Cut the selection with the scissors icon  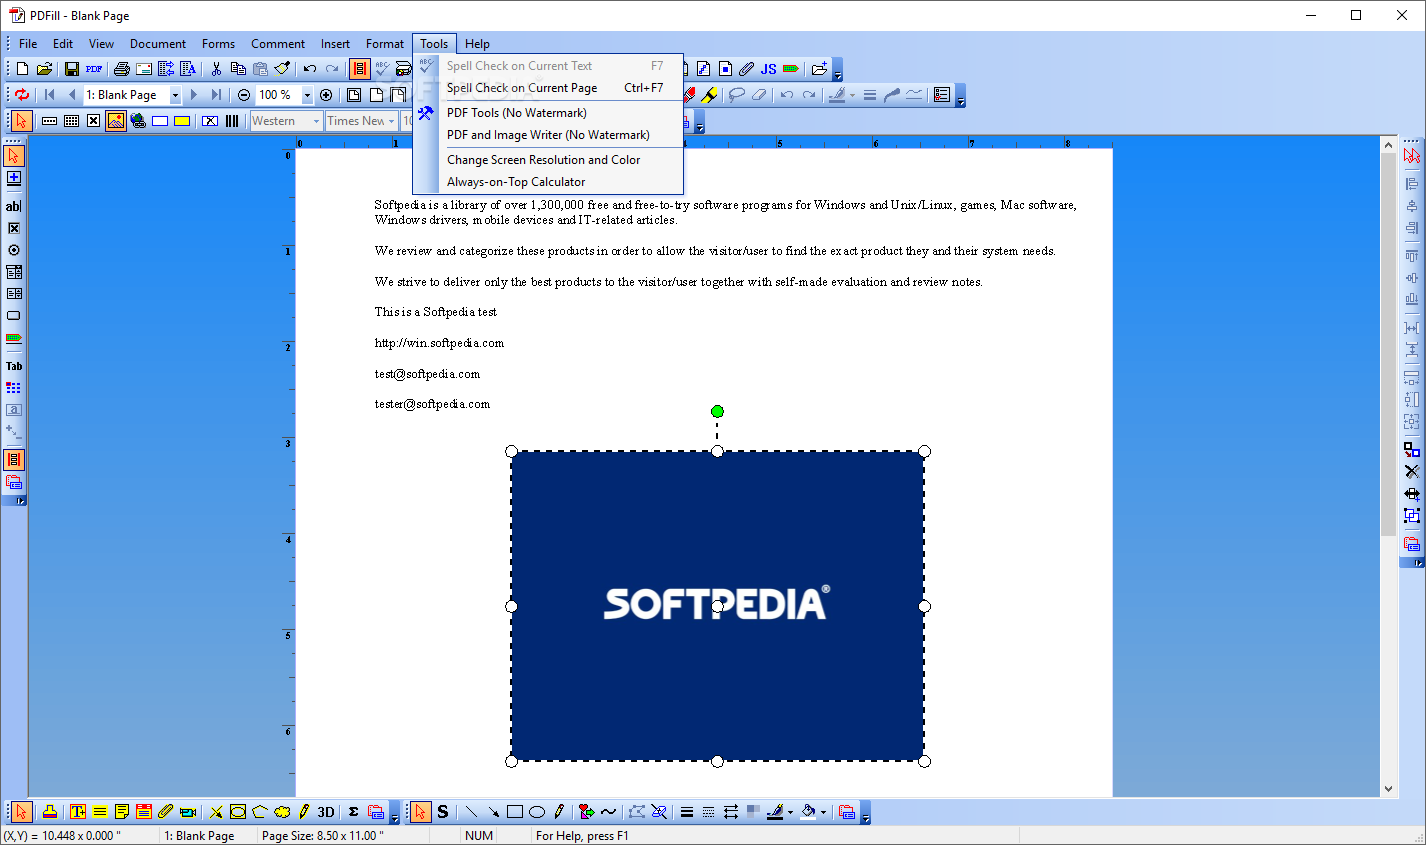(216, 69)
